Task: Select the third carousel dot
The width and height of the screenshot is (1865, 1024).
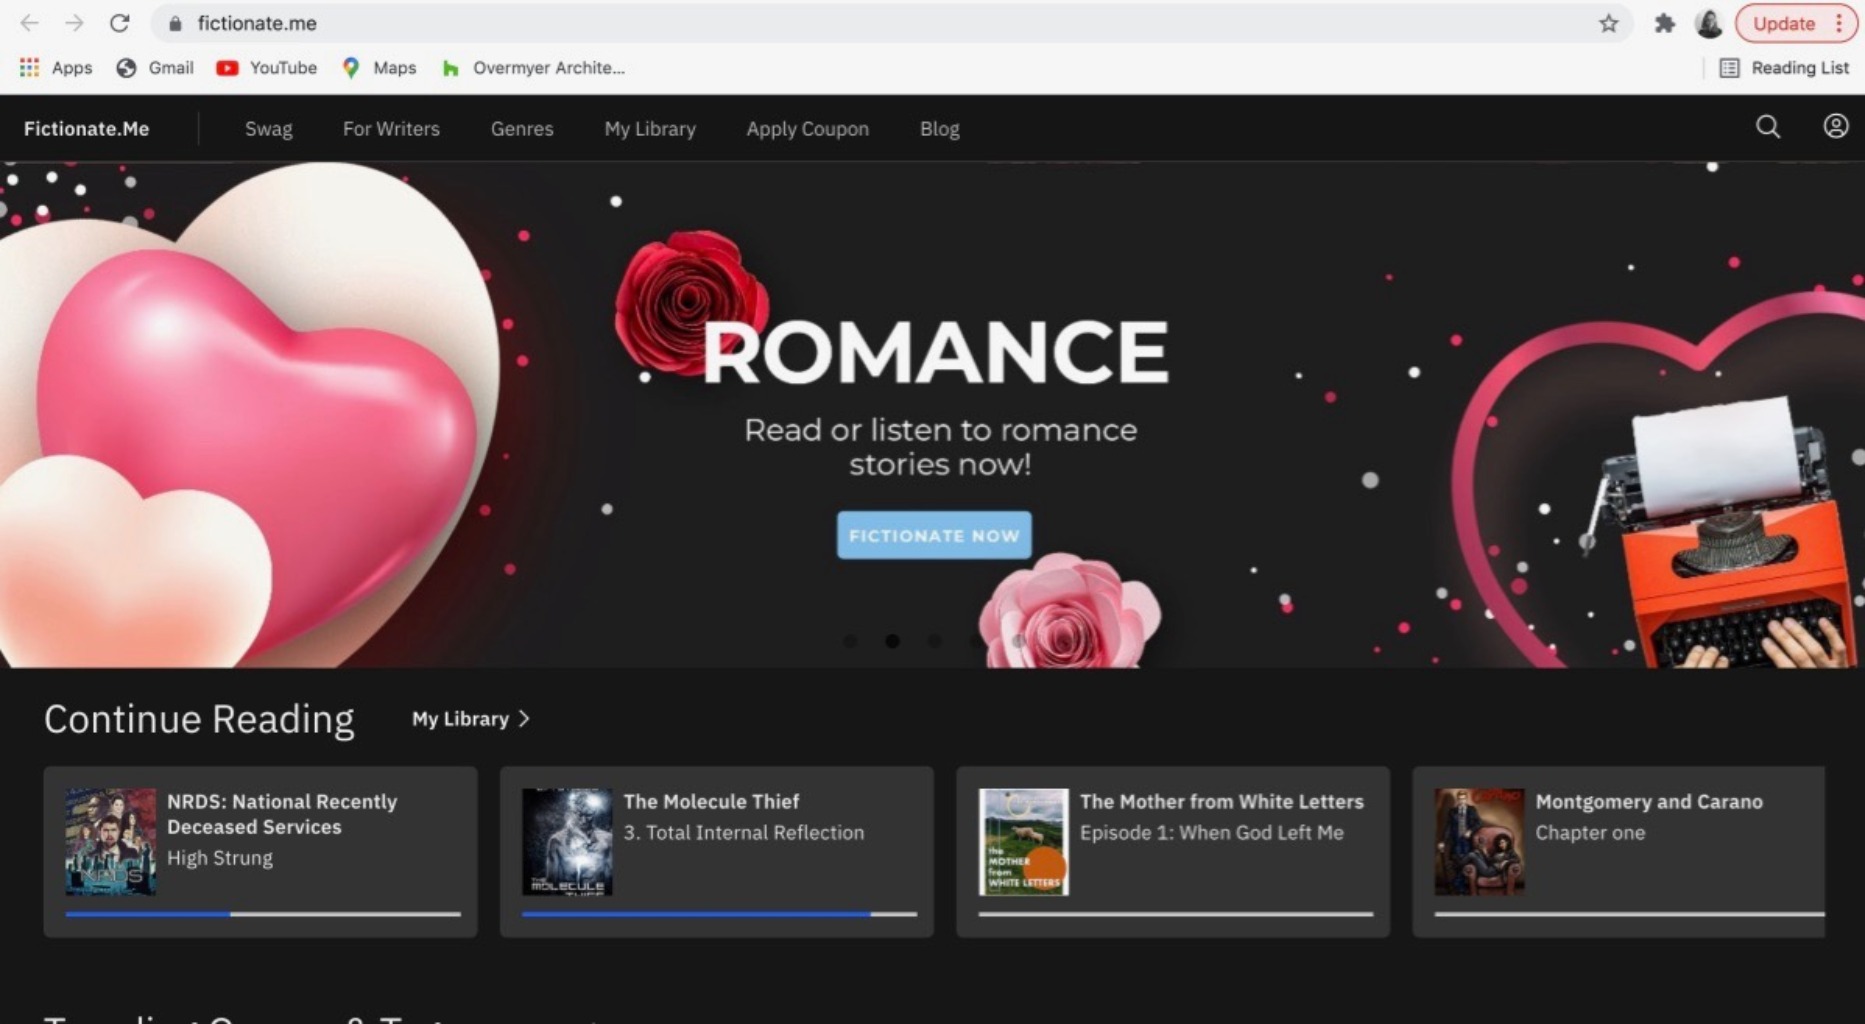Action: tap(934, 641)
